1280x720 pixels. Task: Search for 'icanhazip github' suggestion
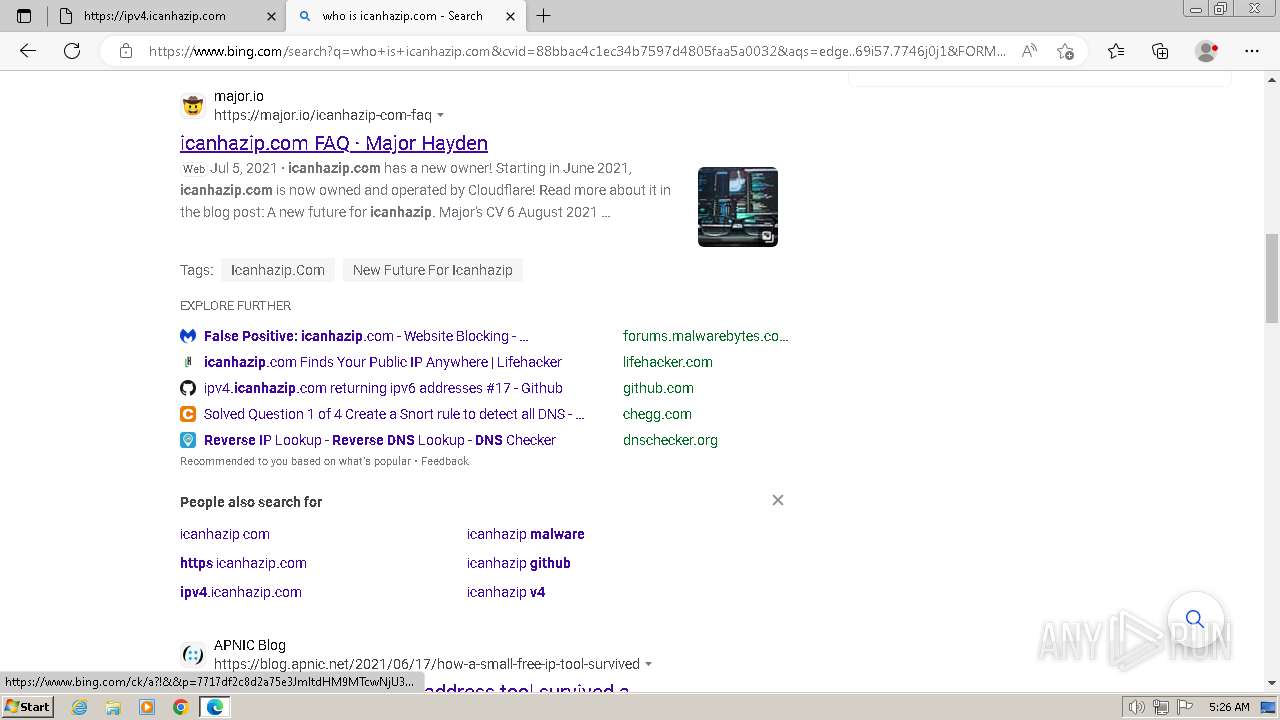pos(519,563)
